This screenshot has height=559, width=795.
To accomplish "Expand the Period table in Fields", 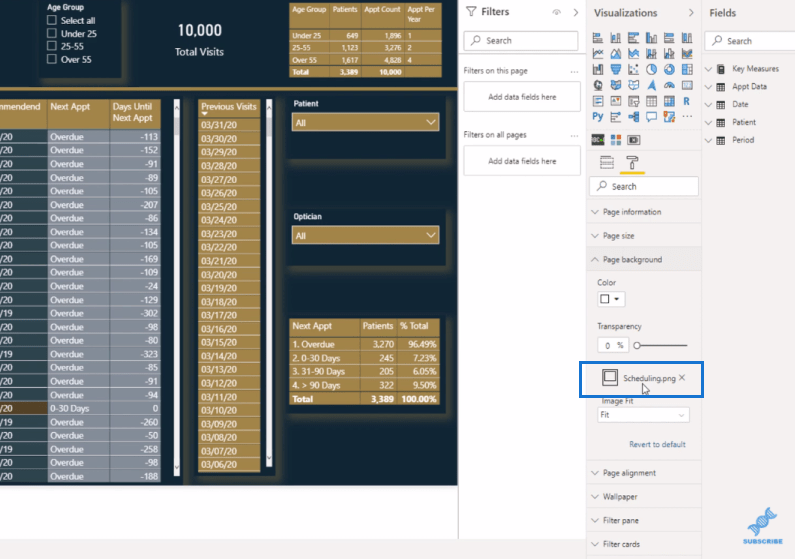I will coord(708,140).
